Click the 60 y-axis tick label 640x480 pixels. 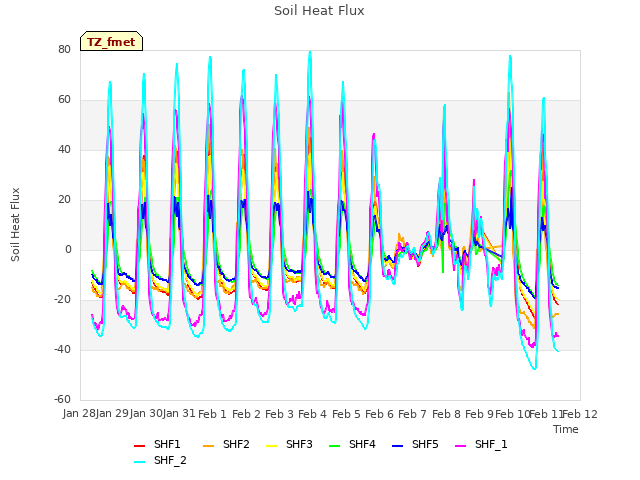pyautogui.click(x=64, y=100)
